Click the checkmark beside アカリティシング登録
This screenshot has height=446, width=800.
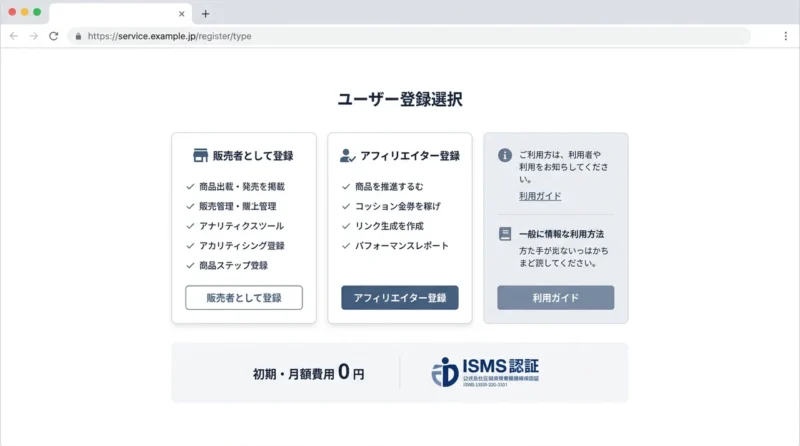[x=190, y=245]
